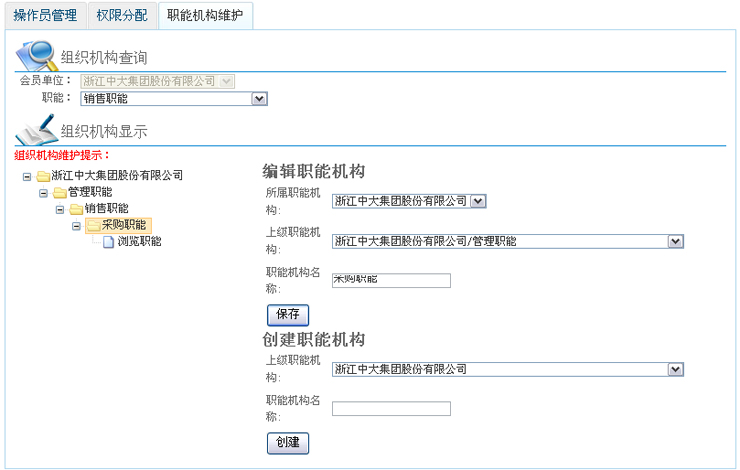Collapse the 管理职能 tree node
740x470 pixels.
43,193
